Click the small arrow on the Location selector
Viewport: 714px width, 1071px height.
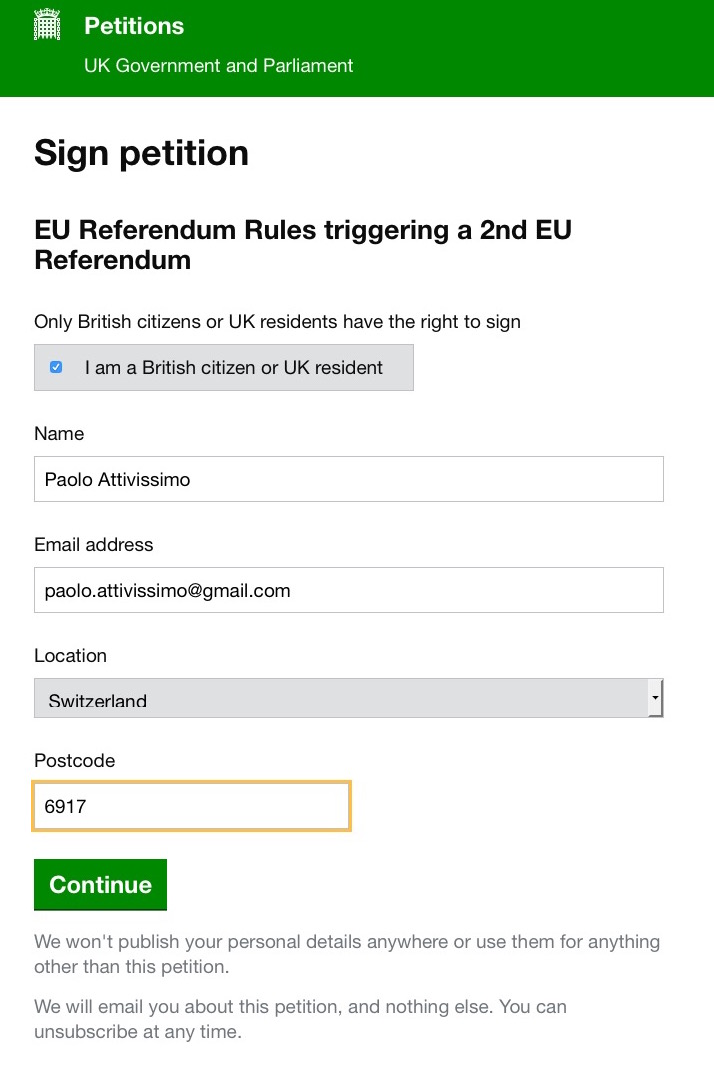point(655,697)
